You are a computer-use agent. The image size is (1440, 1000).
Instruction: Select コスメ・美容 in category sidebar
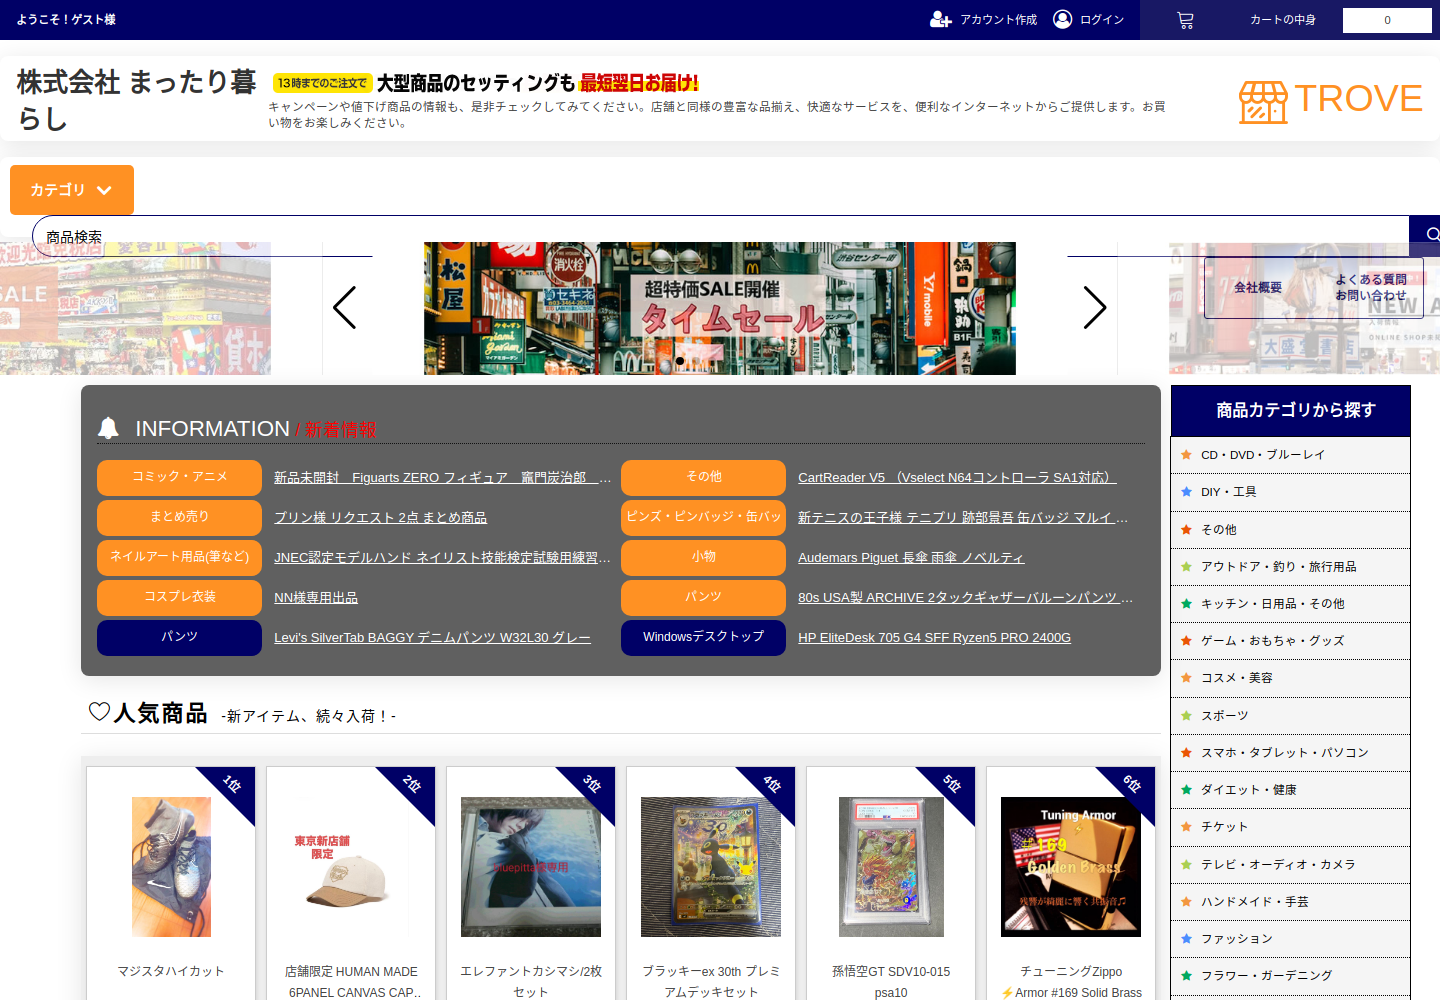pyautogui.click(x=1290, y=678)
